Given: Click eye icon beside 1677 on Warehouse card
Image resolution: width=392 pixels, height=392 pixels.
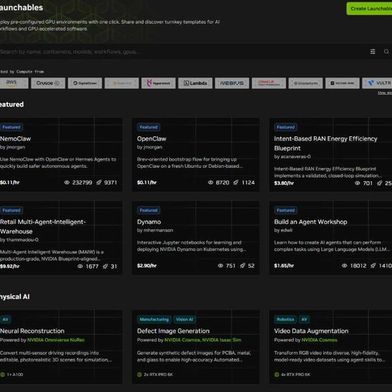Looking at the screenshot, I should tap(80, 266).
